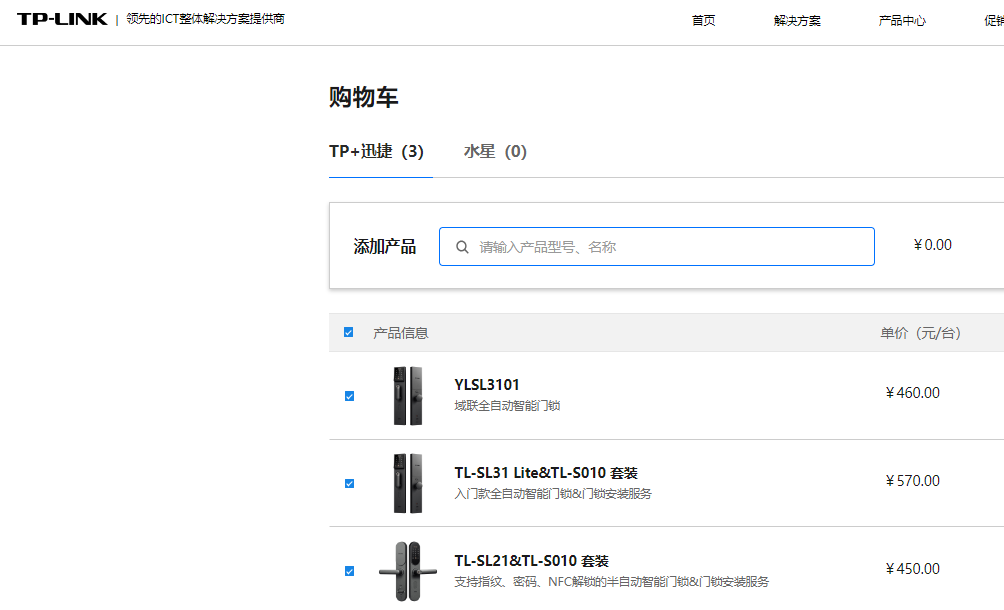Click the 入门款全自动智能门锁&门锁安装服务 description
This screenshot has width=1004, height=610.
click(x=553, y=494)
